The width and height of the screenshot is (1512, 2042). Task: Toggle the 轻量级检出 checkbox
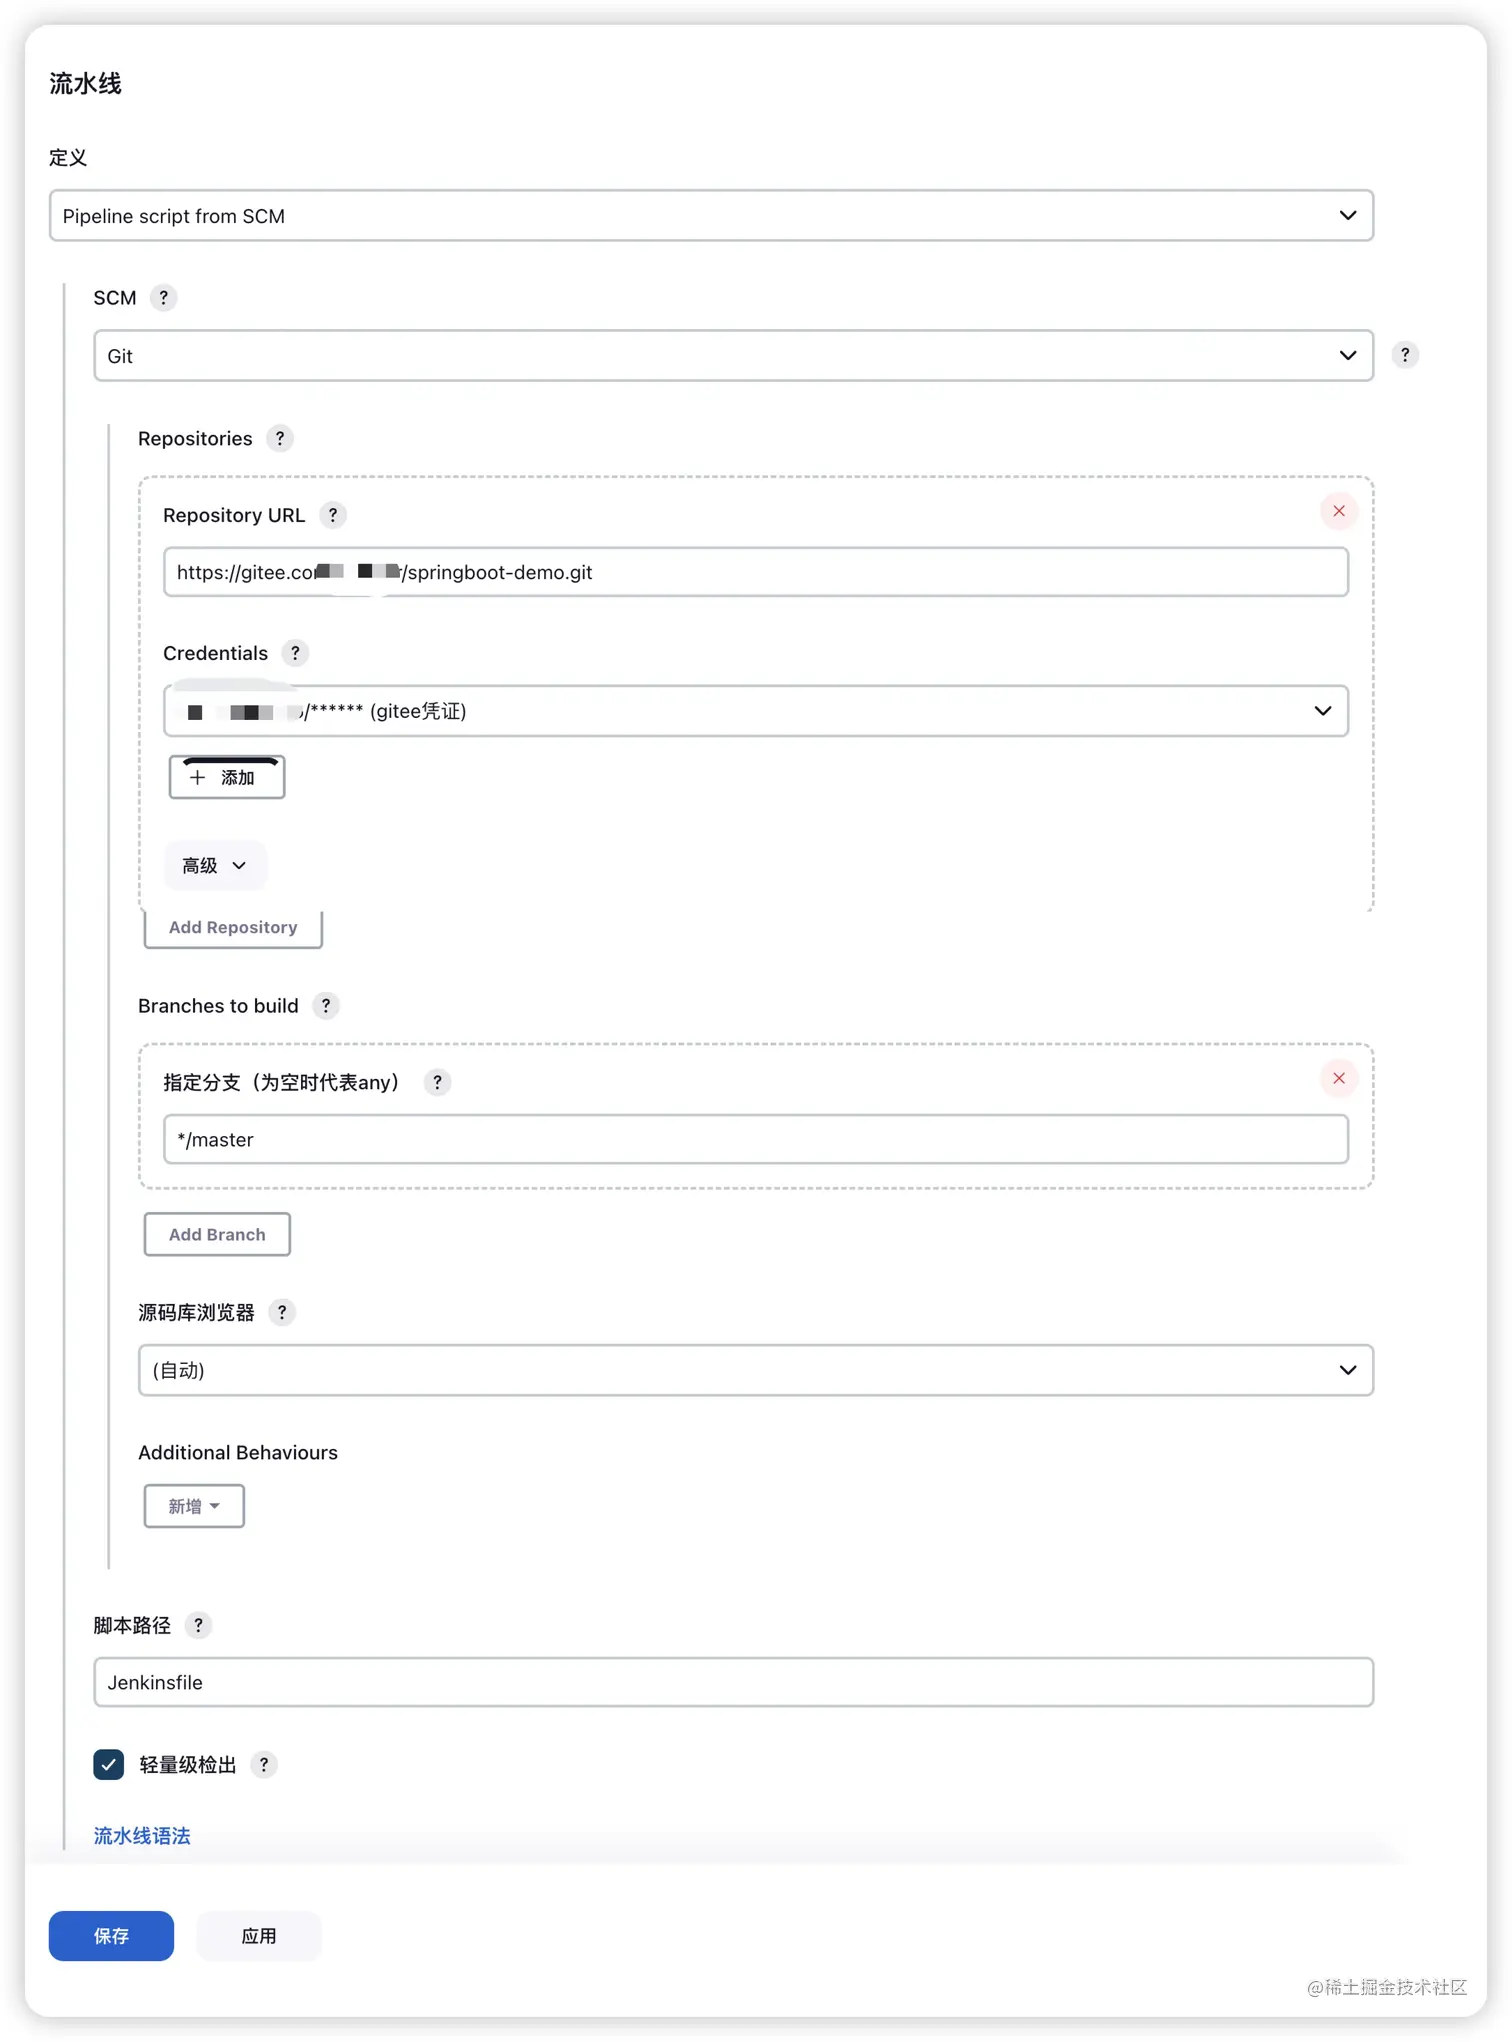click(109, 1764)
